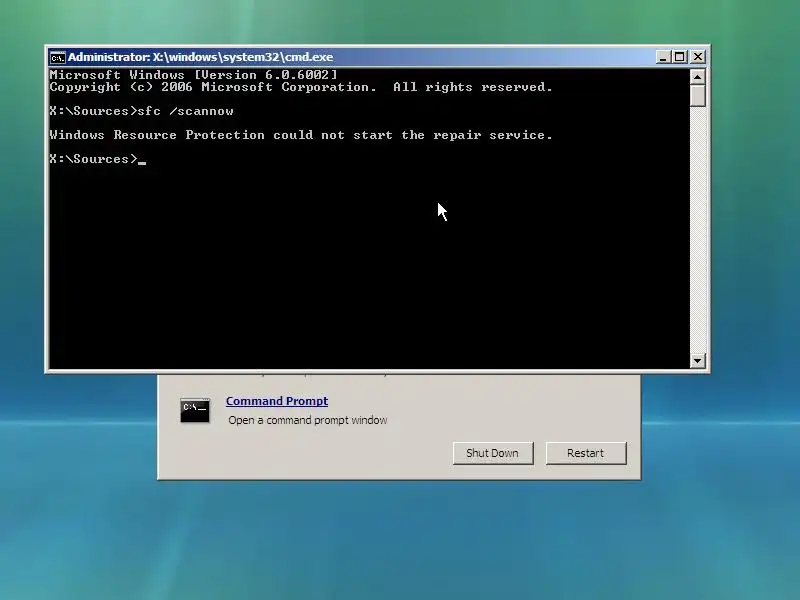Image resolution: width=800 pixels, height=600 pixels.
Task: Click the last 'X:\Sources>' prompt line
Action: pyautogui.click(x=97, y=159)
